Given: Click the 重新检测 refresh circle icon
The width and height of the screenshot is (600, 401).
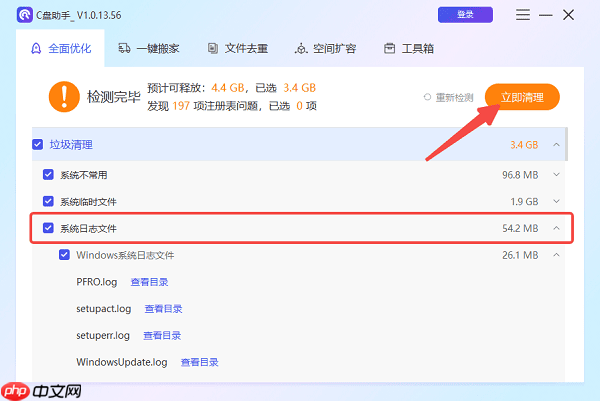Looking at the screenshot, I should point(427,97).
